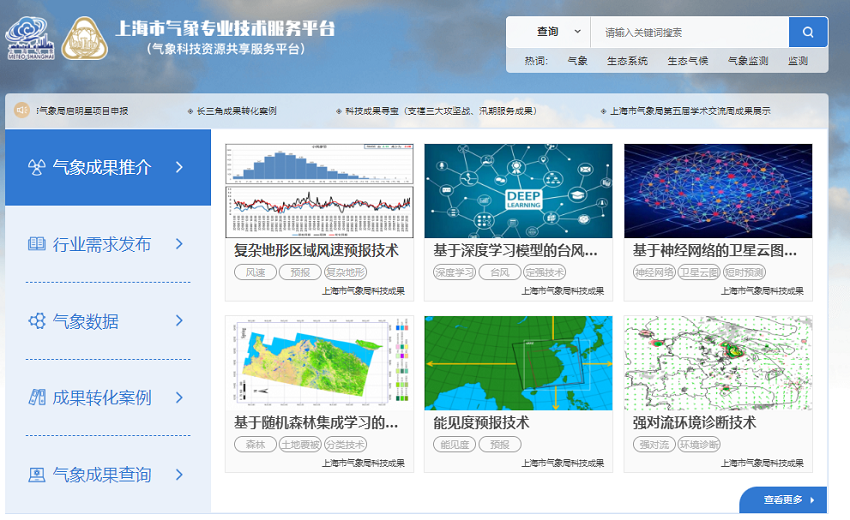Click the 神经网络 tag
This screenshot has height=520, width=850.
(x=654, y=272)
